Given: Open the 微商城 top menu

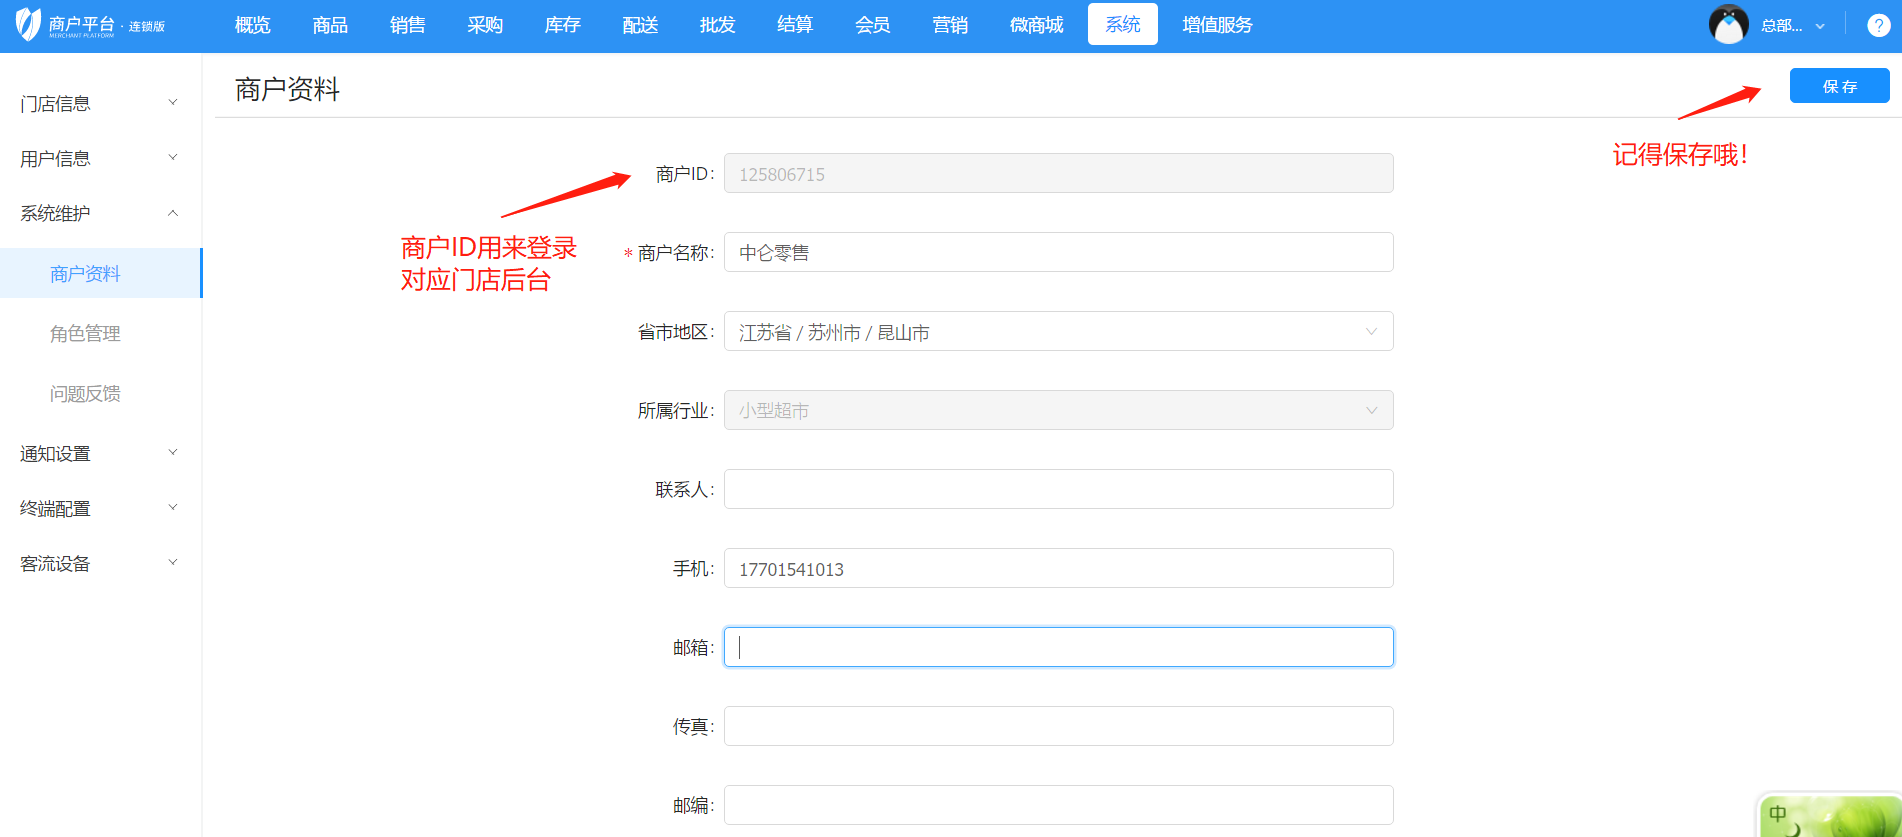Looking at the screenshot, I should click(x=1036, y=25).
